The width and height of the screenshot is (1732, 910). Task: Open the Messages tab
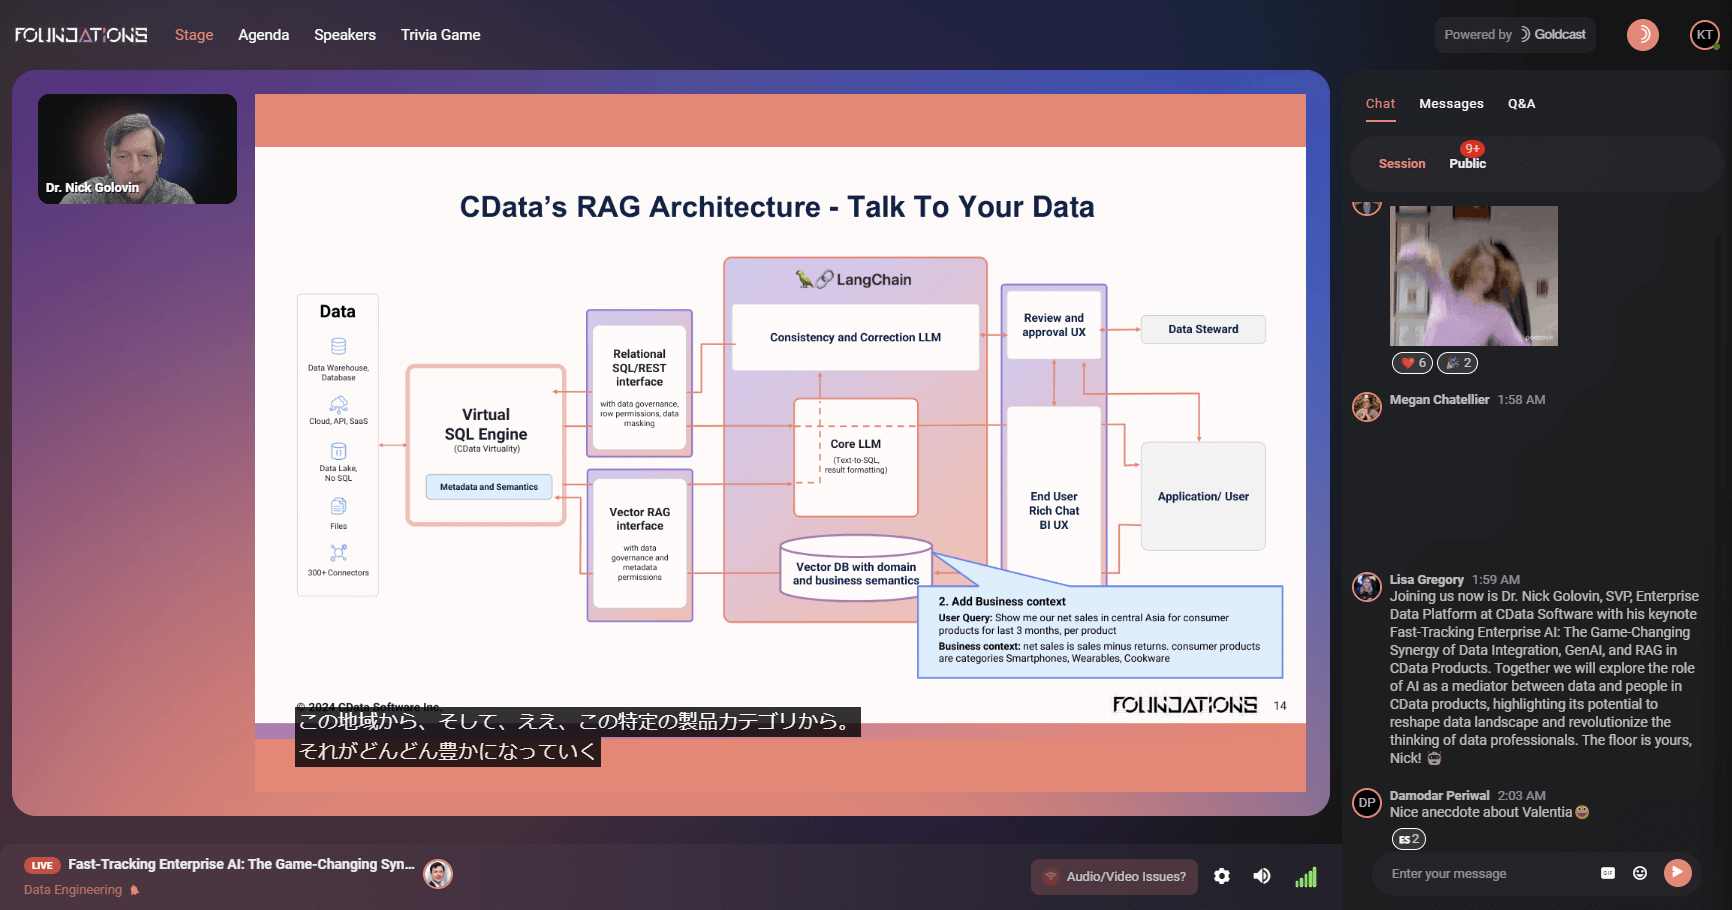pos(1451,104)
